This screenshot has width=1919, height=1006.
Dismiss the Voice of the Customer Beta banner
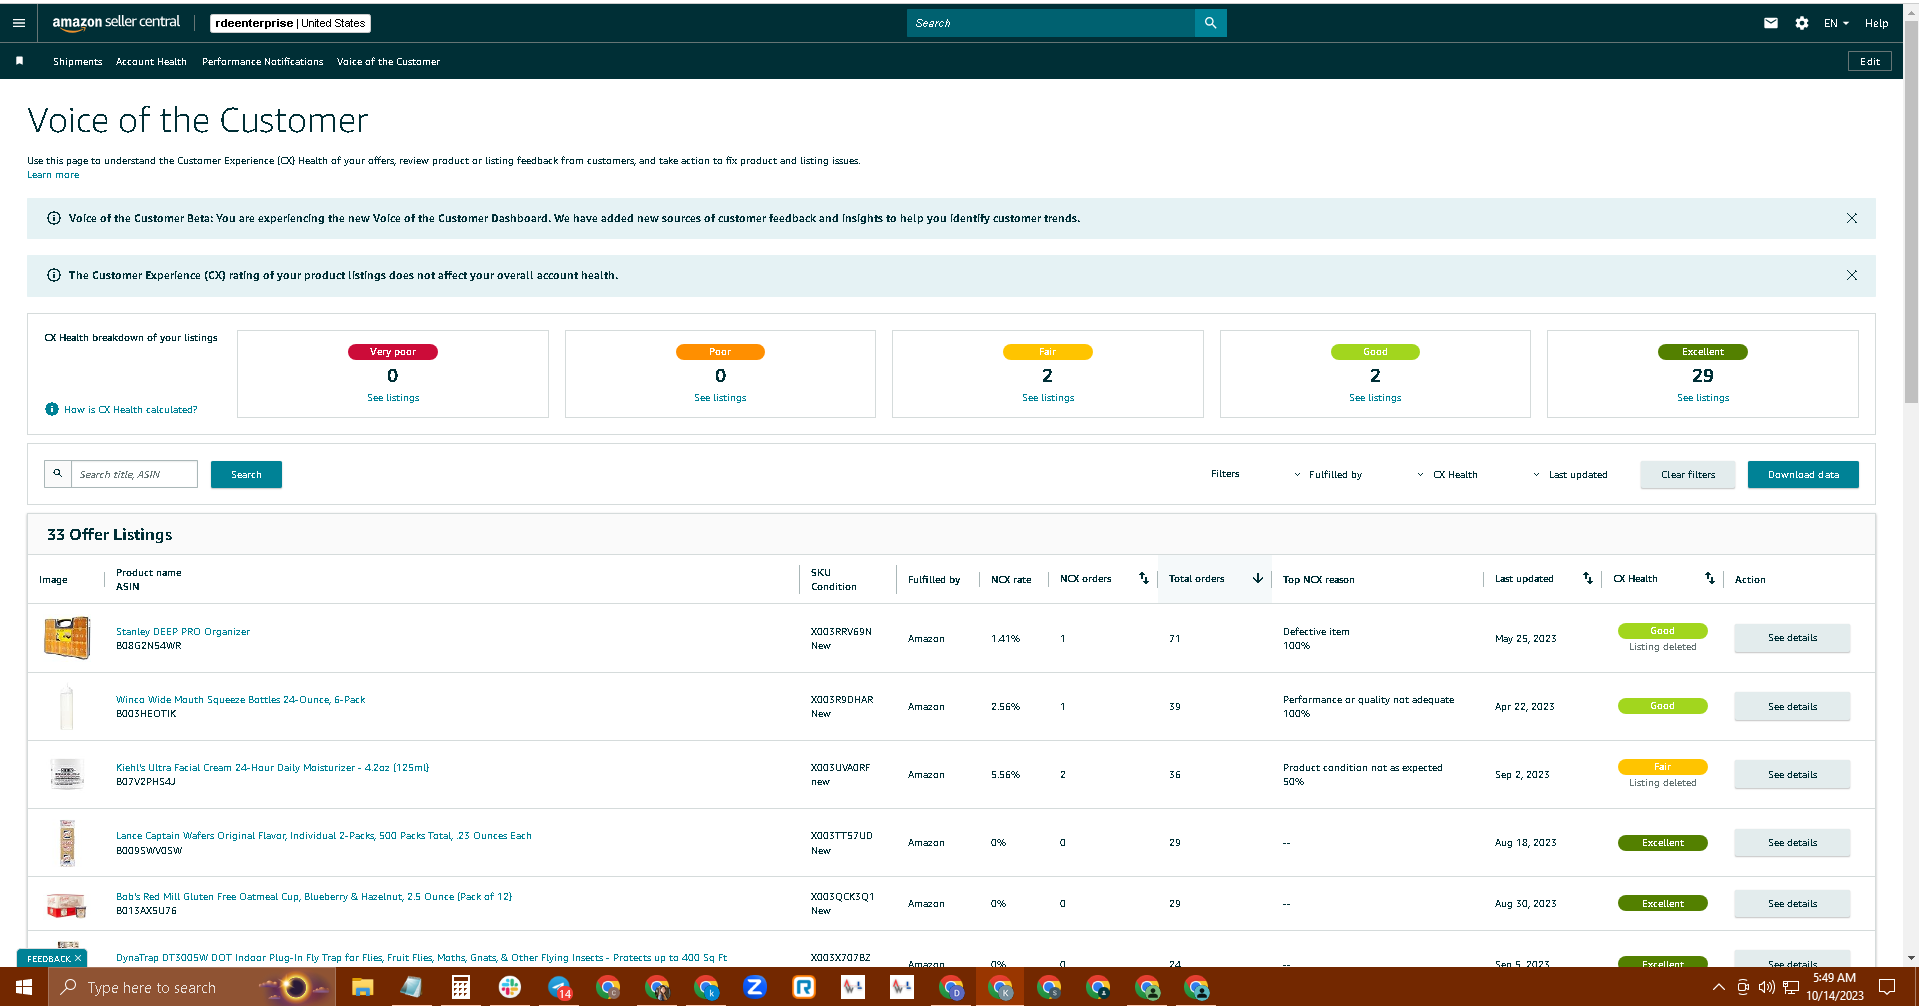pyautogui.click(x=1851, y=218)
